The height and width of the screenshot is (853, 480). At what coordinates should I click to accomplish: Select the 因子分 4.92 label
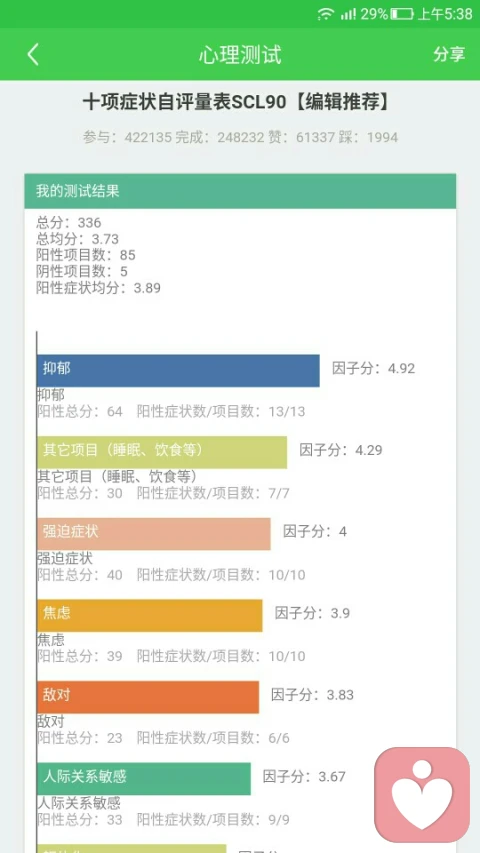click(373, 368)
